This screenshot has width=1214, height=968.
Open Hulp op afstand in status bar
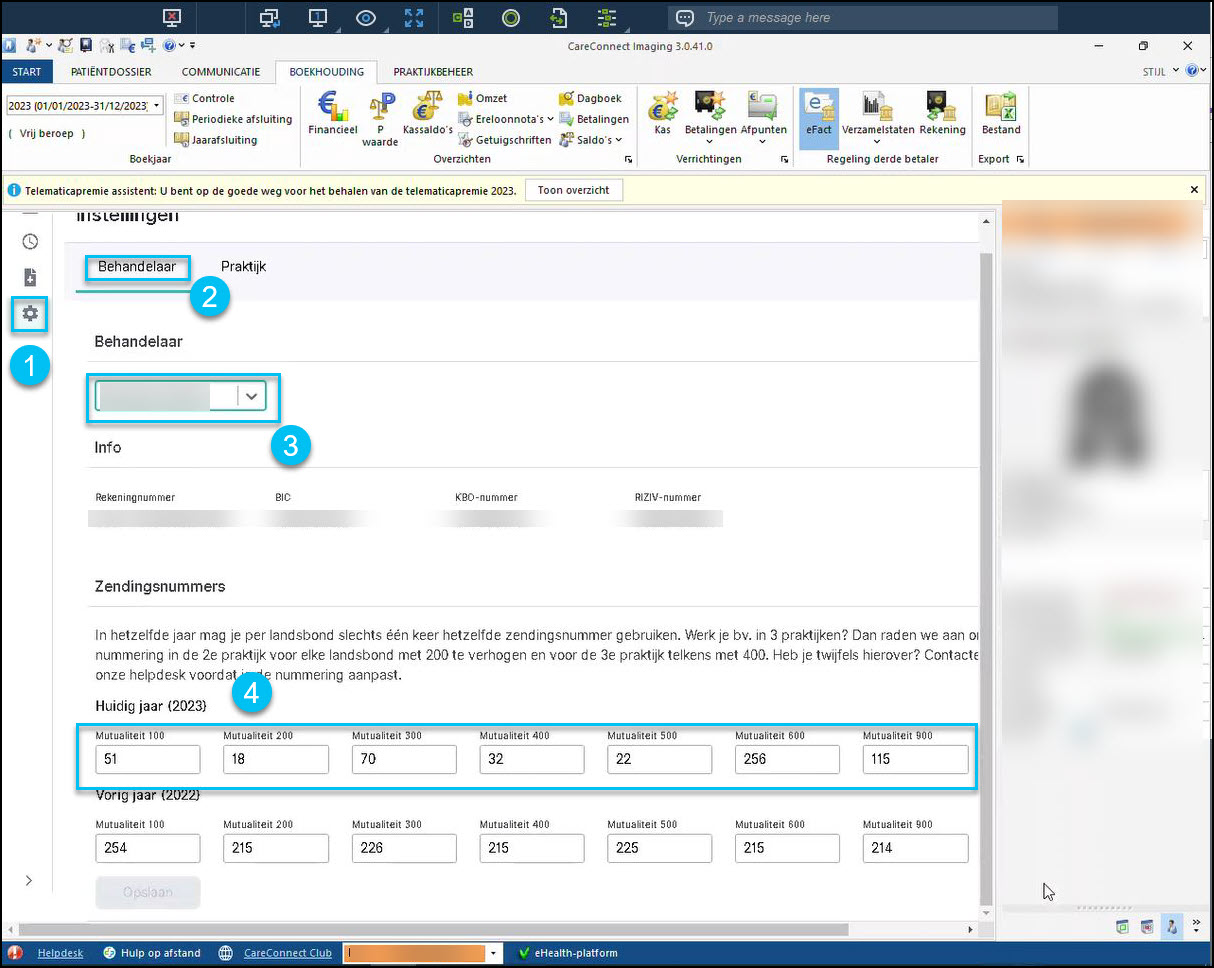[152, 953]
